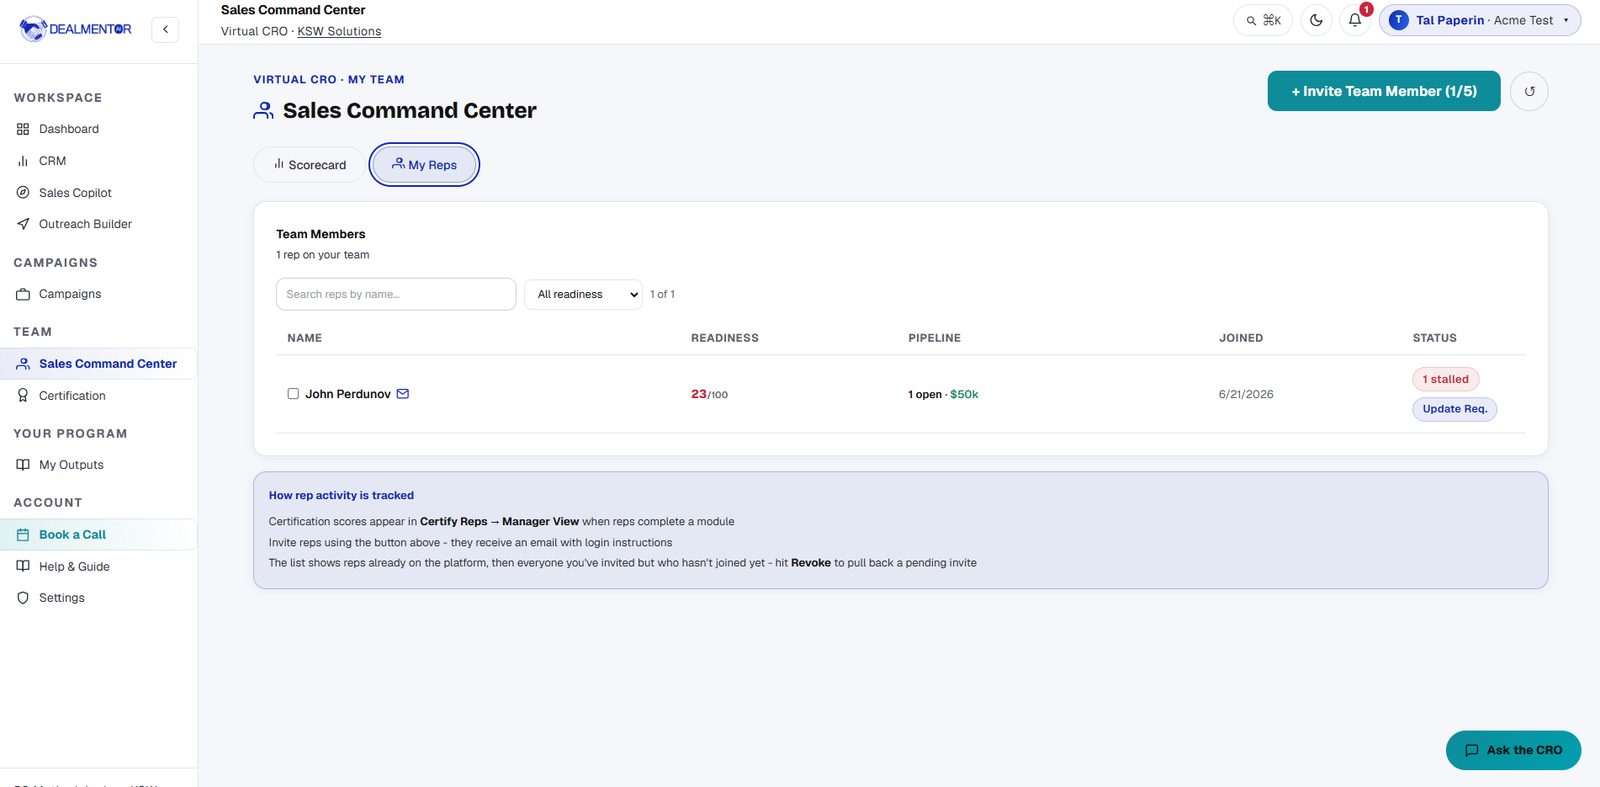Click the 23/100 readiness score

click(709, 394)
